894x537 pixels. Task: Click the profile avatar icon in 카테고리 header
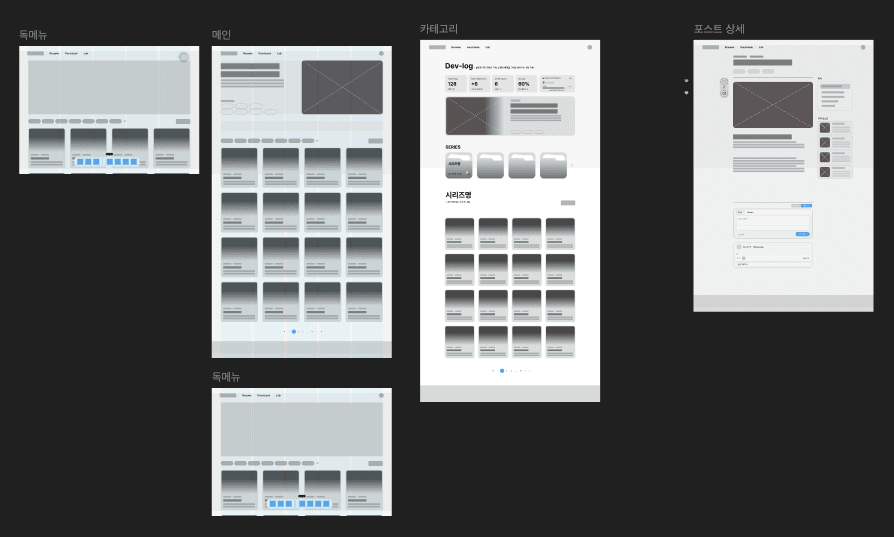tap(589, 47)
